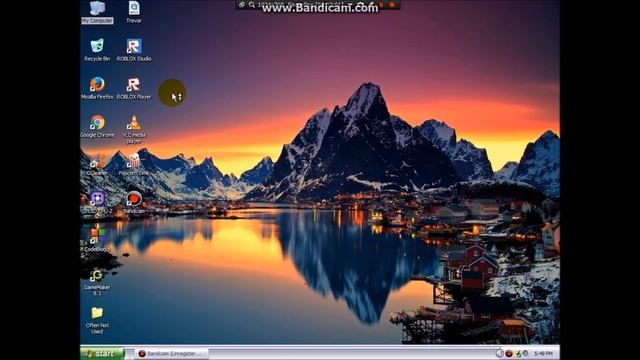The width and height of the screenshot is (640, 360).
Task: Expand hidden system tray icons arrow
Action: [x=499, y=354]
